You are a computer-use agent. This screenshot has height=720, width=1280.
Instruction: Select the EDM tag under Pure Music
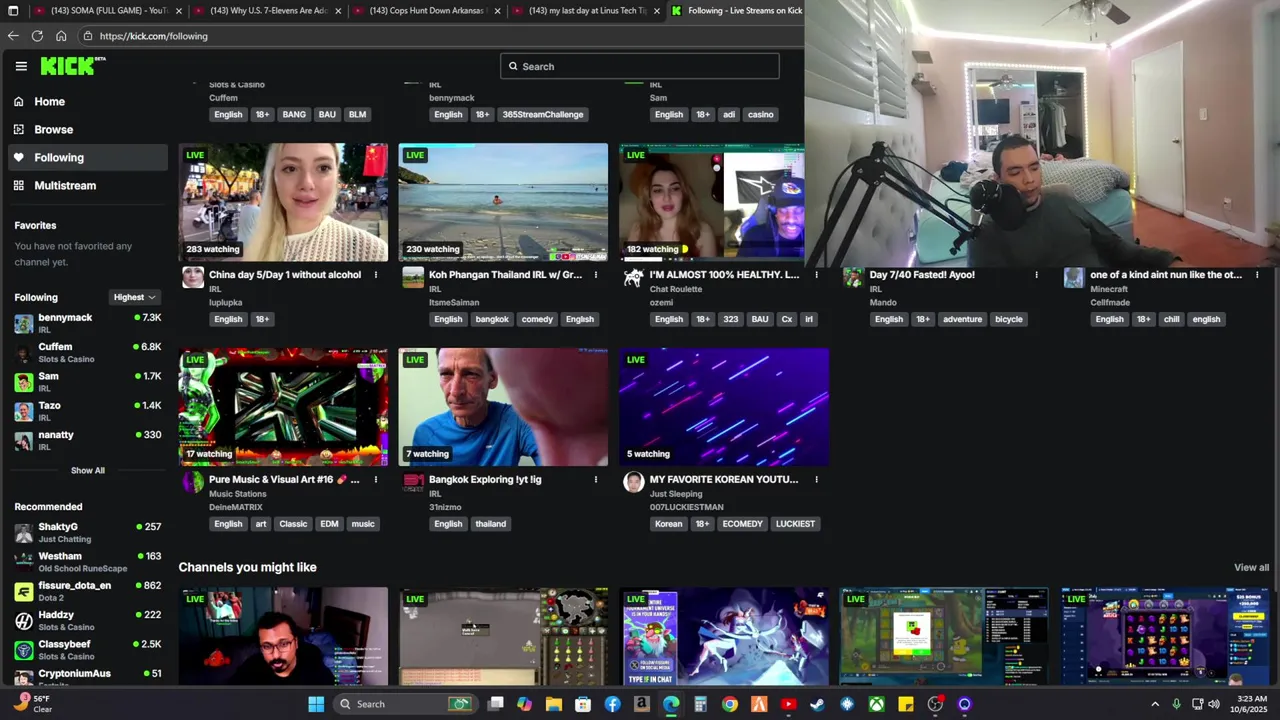[329, 524]
